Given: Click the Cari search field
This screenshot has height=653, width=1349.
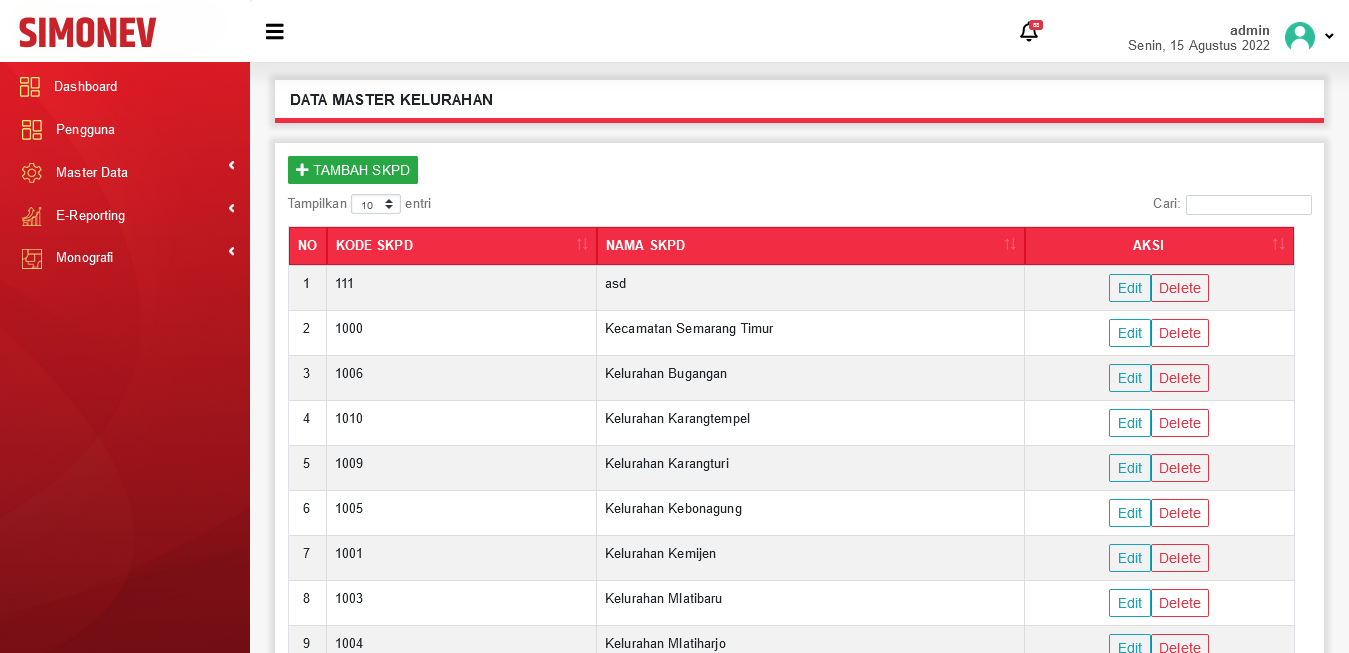Looking at the screenshot, I should [1248, 205].
